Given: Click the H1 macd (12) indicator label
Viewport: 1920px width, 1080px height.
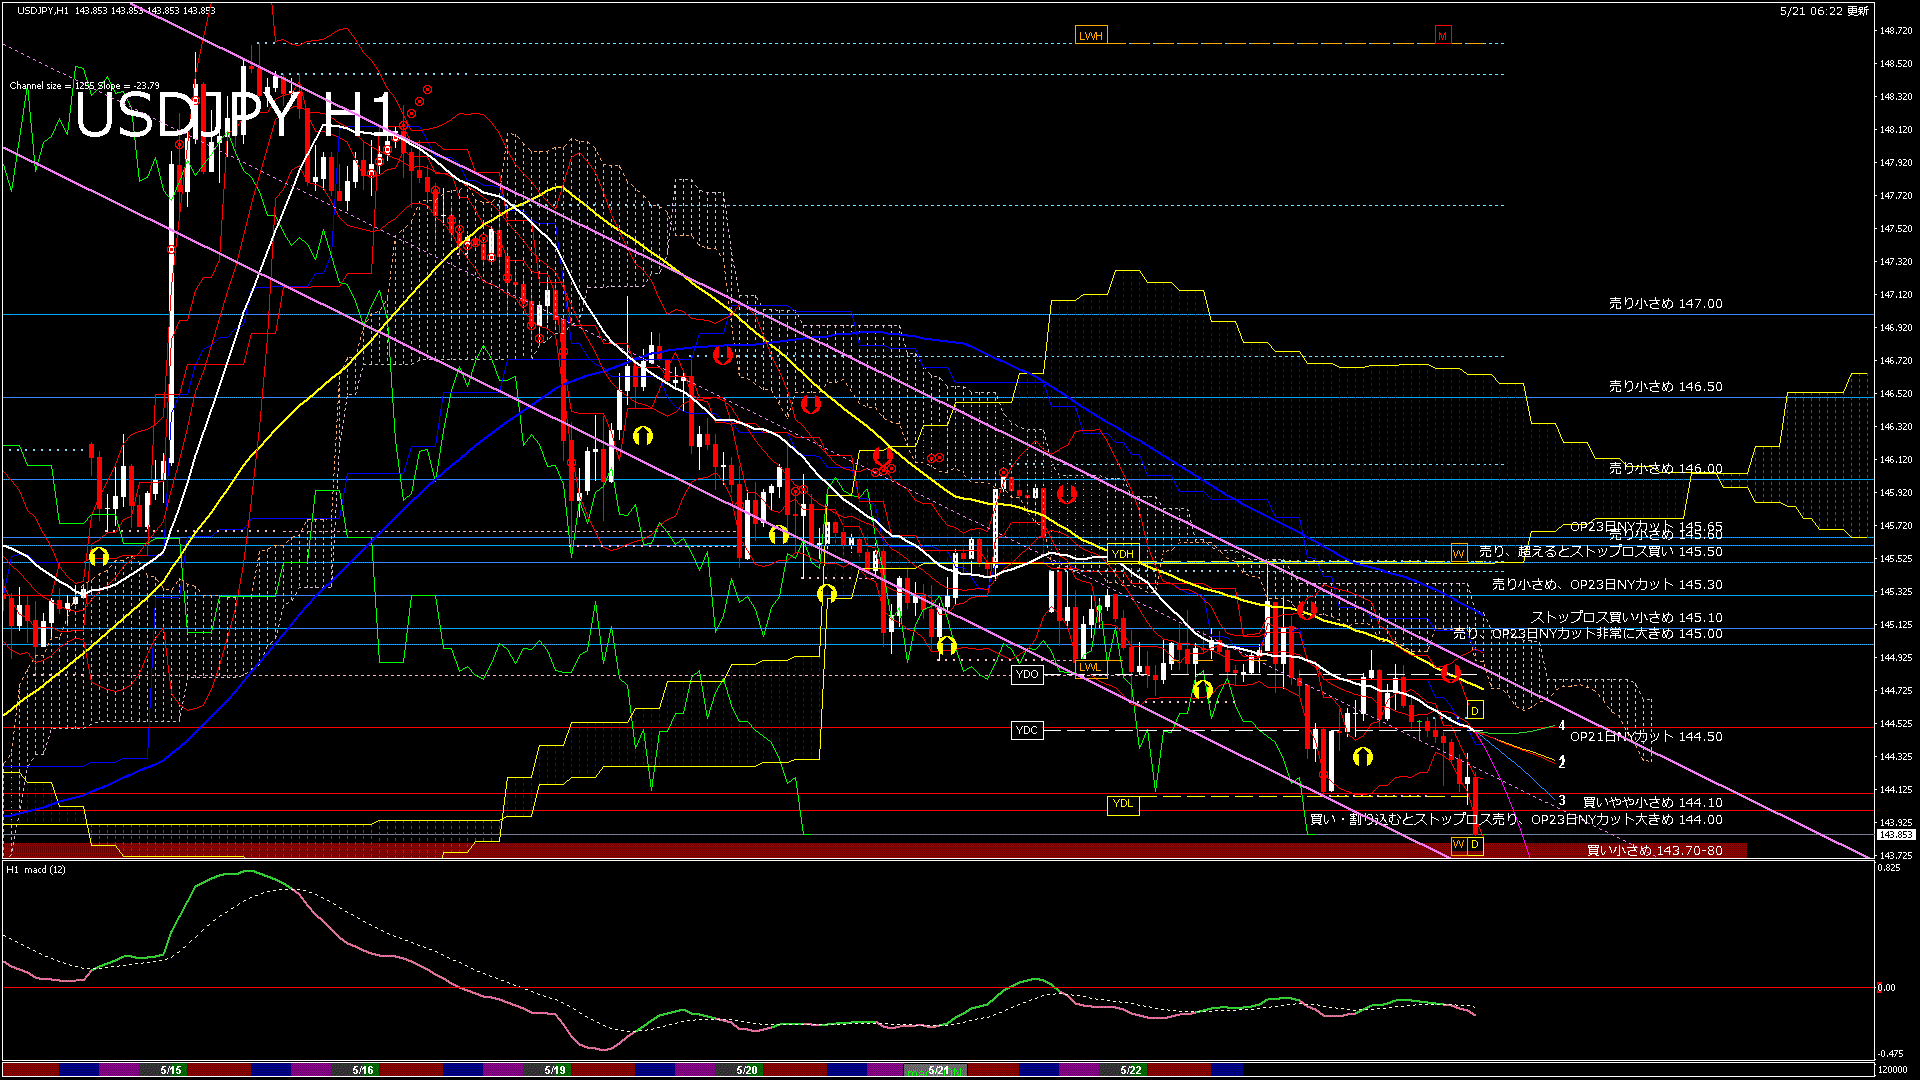Looking at the screenshot, I should click(36, 870).
